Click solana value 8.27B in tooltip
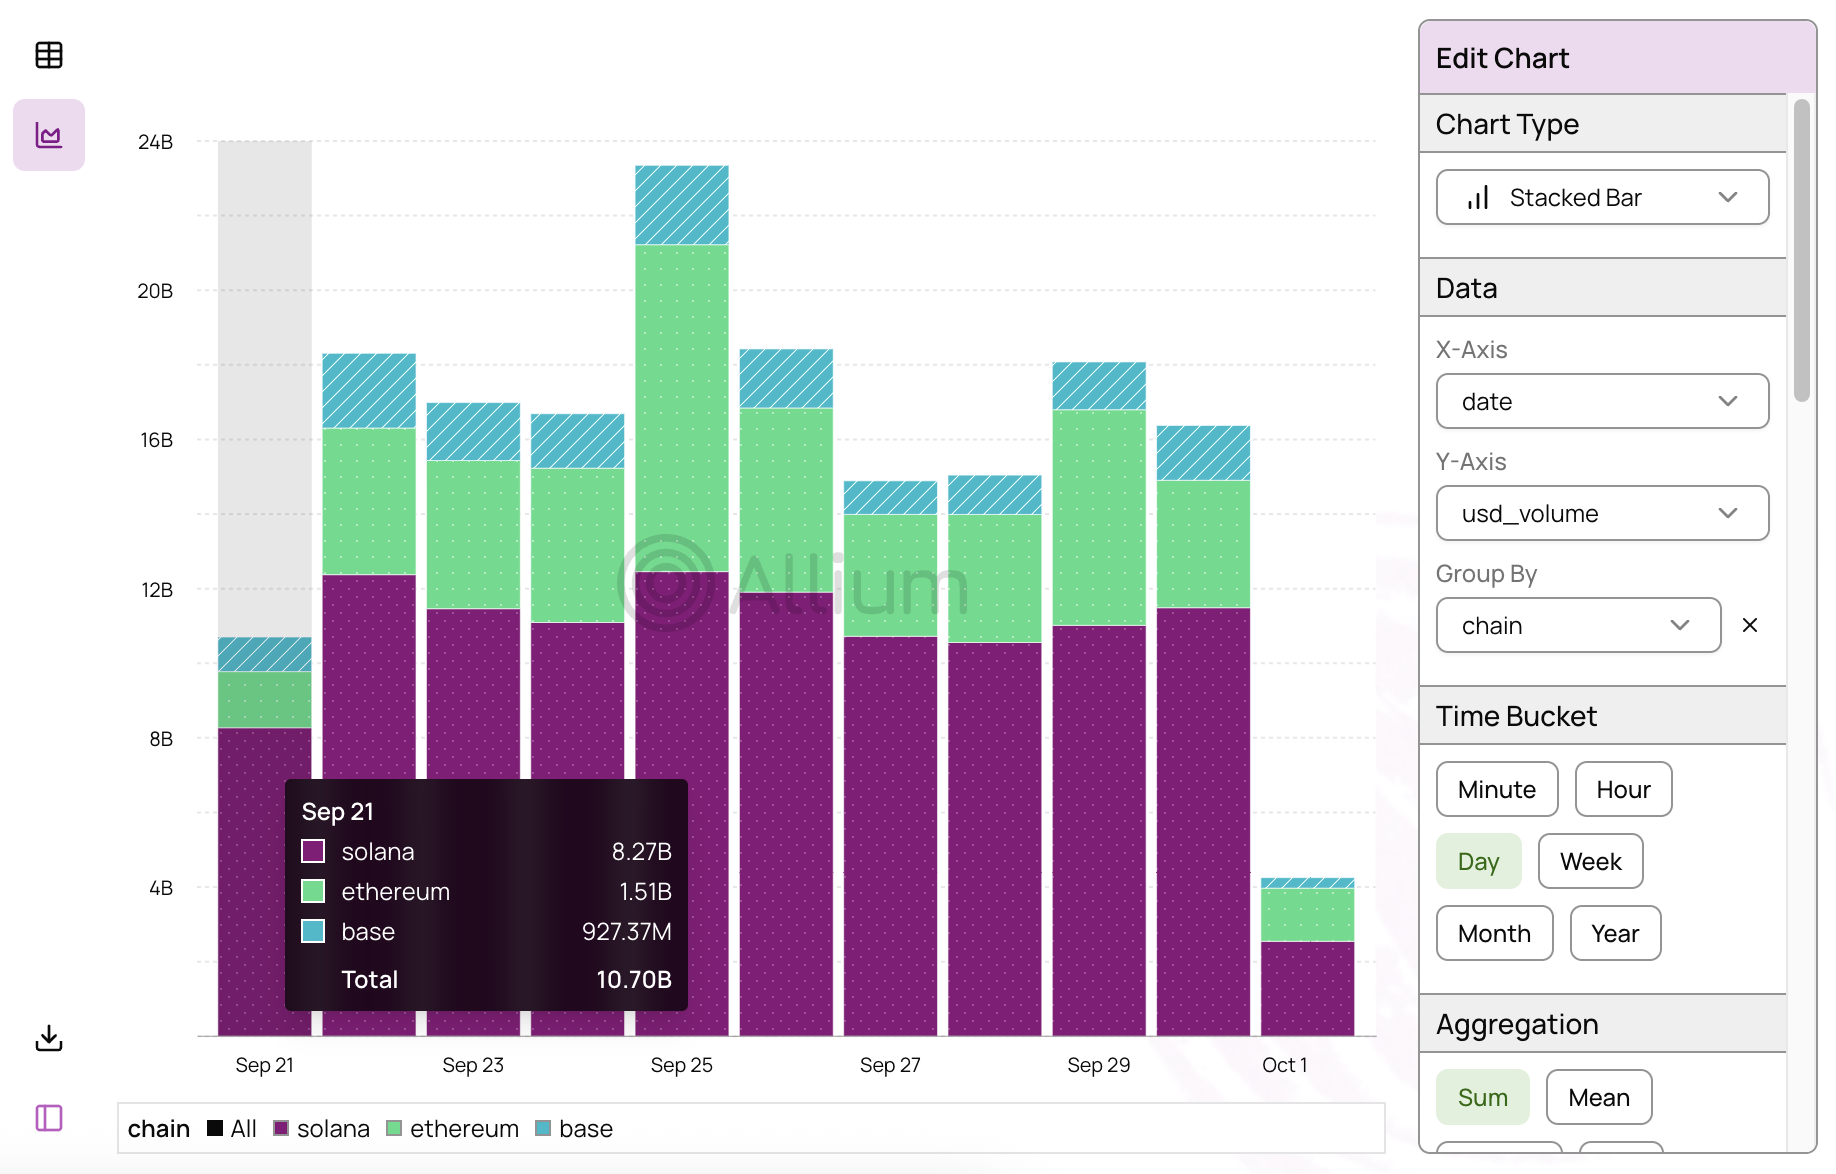This screenshot has height=1174, width=1836. 641,851
